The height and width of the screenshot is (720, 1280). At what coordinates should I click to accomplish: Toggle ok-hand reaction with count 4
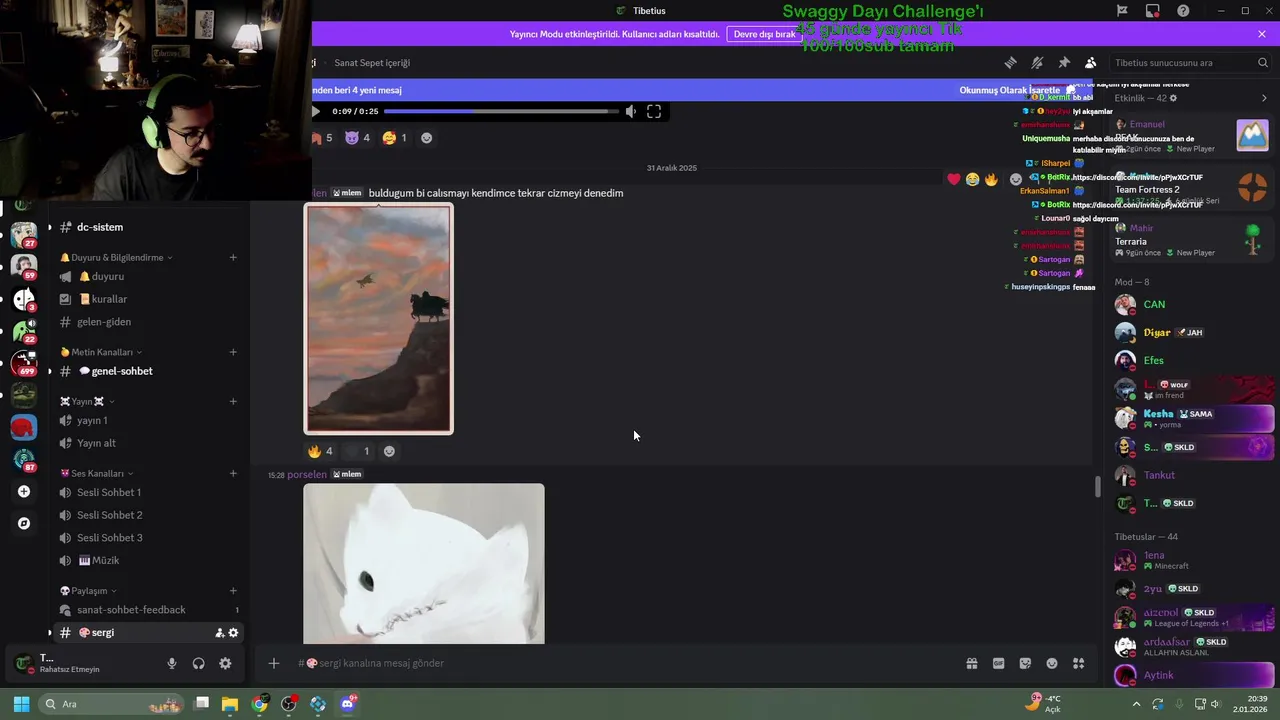pos(320,451)
